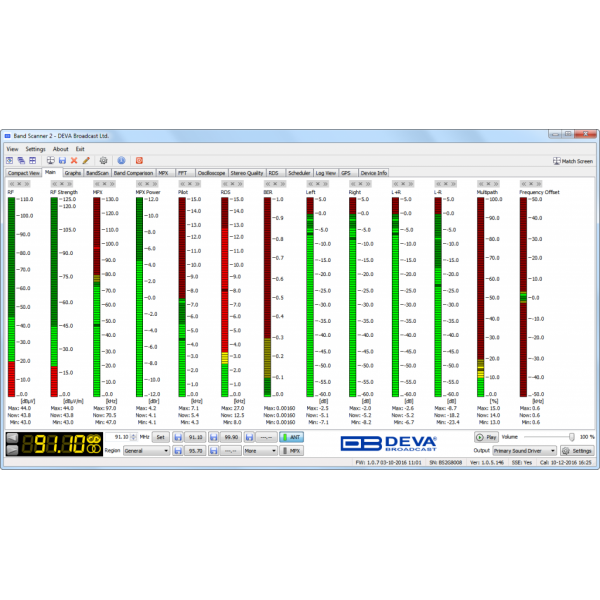Viewport: 600px width, 600px height.
Task: Switch to the Log View tab
Action: (326, 173)
